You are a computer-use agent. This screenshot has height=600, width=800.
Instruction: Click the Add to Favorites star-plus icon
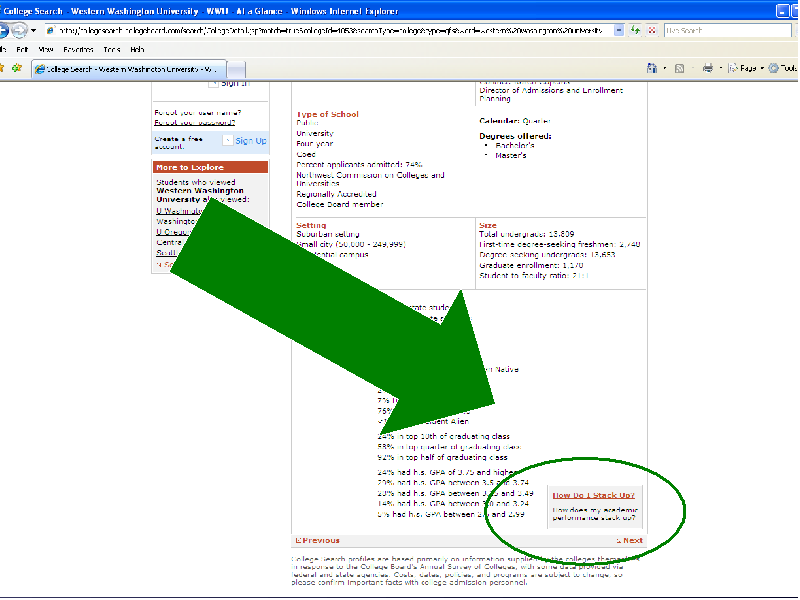coord(17,68)
